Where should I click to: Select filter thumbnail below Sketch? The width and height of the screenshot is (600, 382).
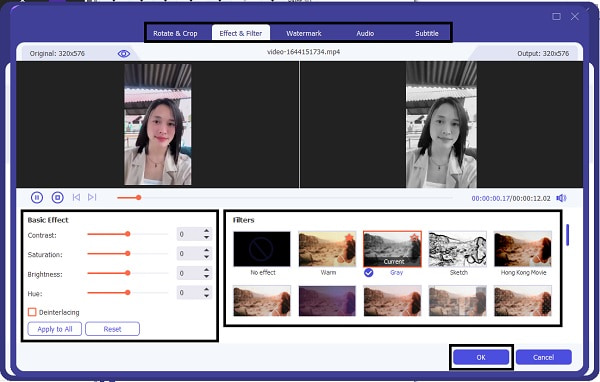[x=458, y=301]
